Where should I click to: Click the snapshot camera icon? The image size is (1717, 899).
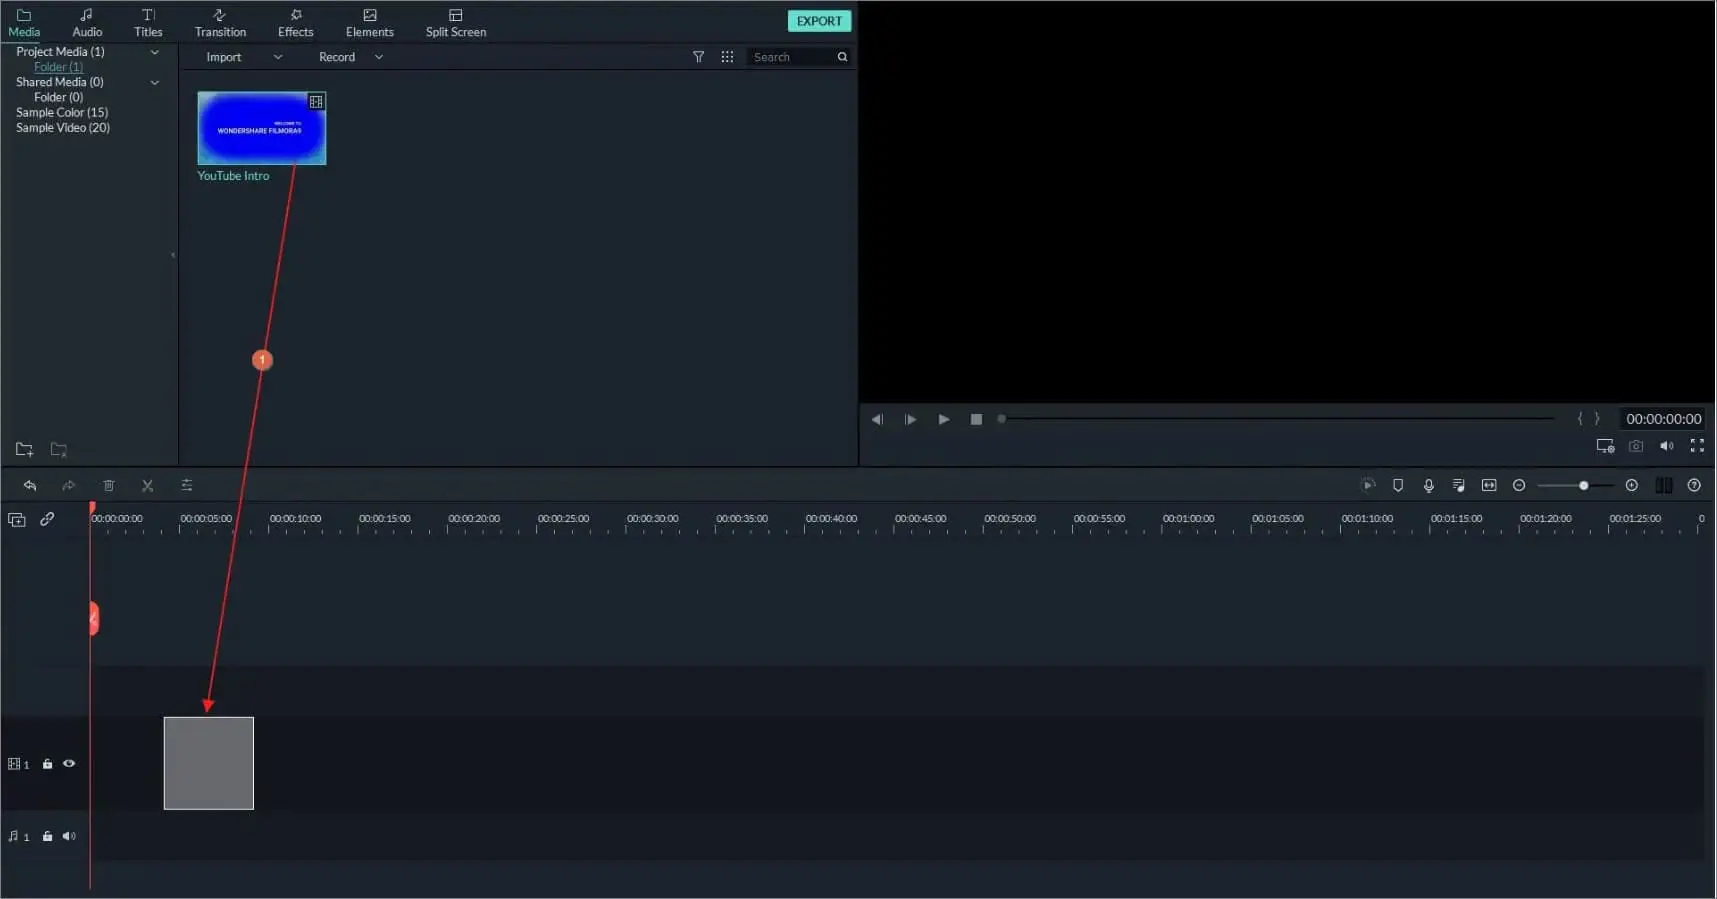(x=1636, y=446)
